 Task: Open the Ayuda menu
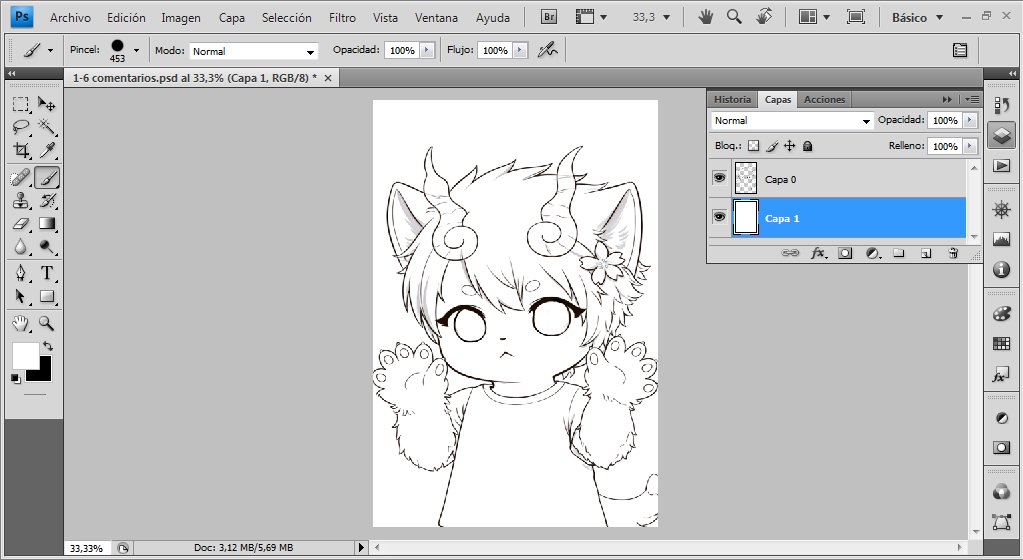coord(493,18)
